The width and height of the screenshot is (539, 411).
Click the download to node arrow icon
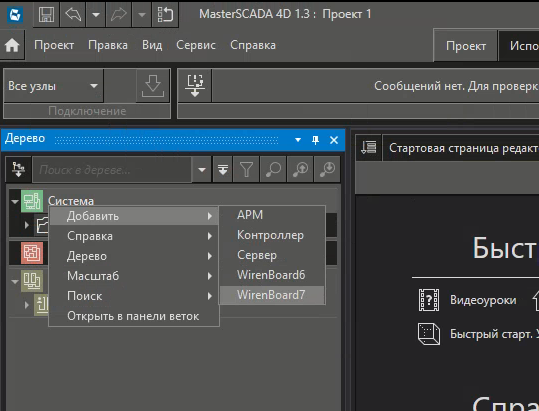coord(153,86)
